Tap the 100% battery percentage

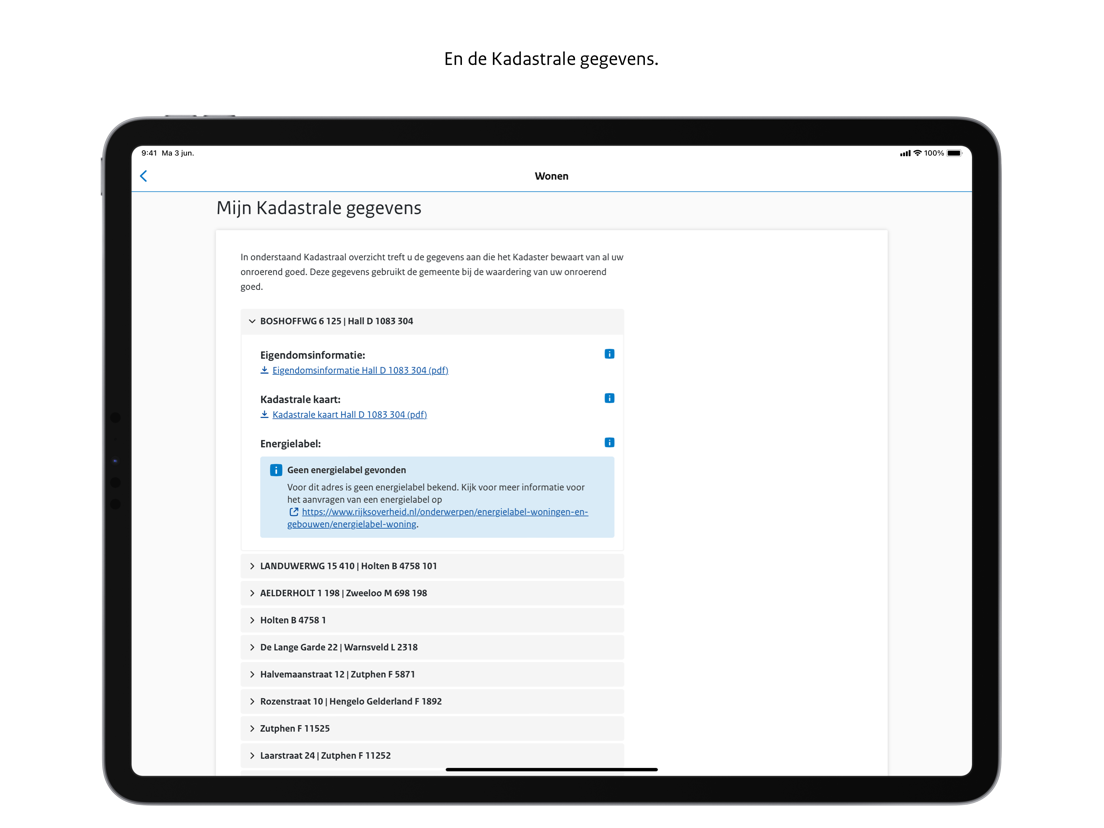click(x=934, y=153)
